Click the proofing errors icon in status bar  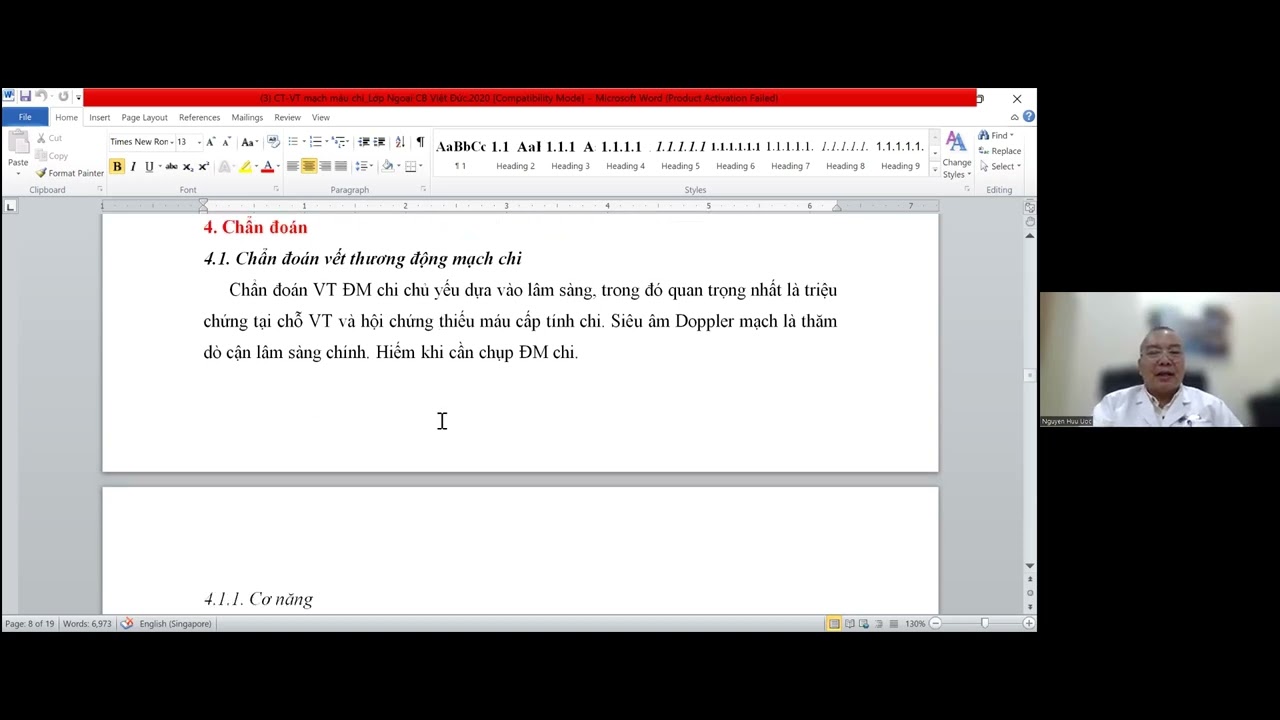tap(127, 624)
